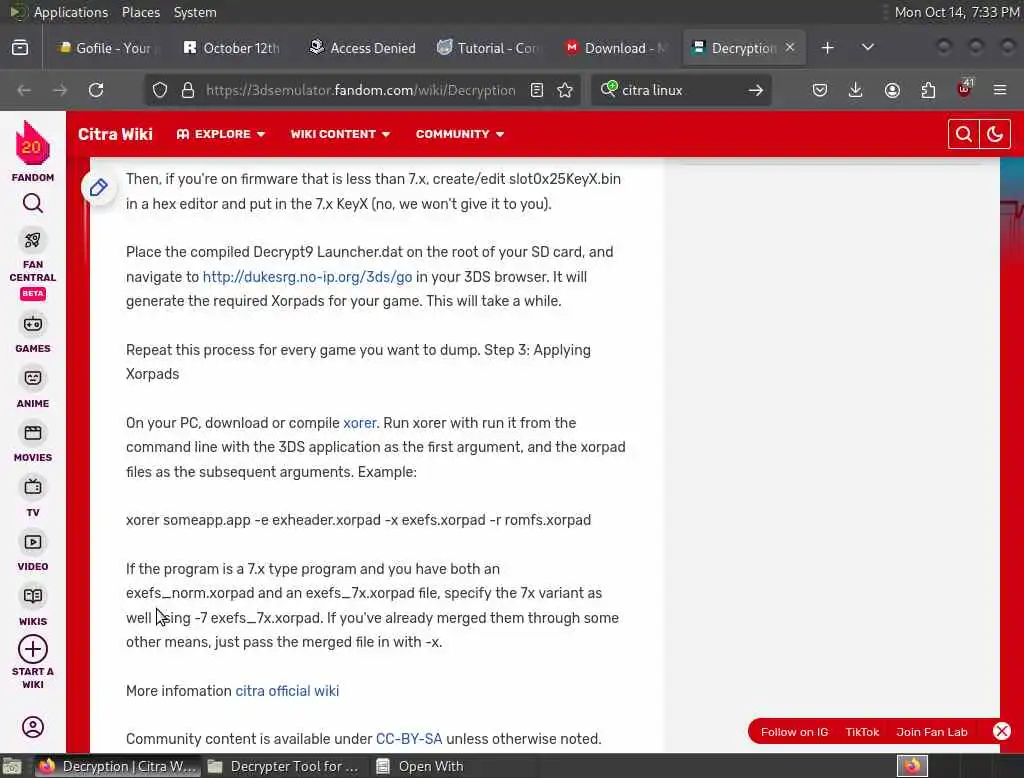The width and height of the screenshot is (1024, 778).
Task: Switch to the October 12th tab
Action: click(232, 48)
